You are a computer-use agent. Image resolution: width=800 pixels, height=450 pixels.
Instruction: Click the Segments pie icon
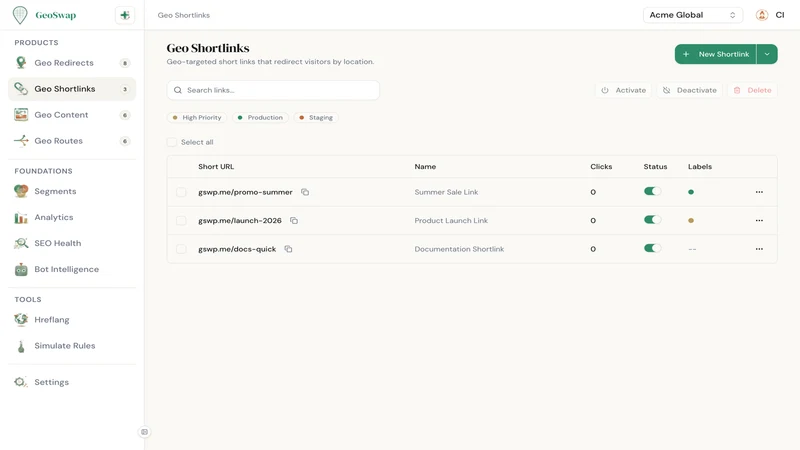(21, 191)
